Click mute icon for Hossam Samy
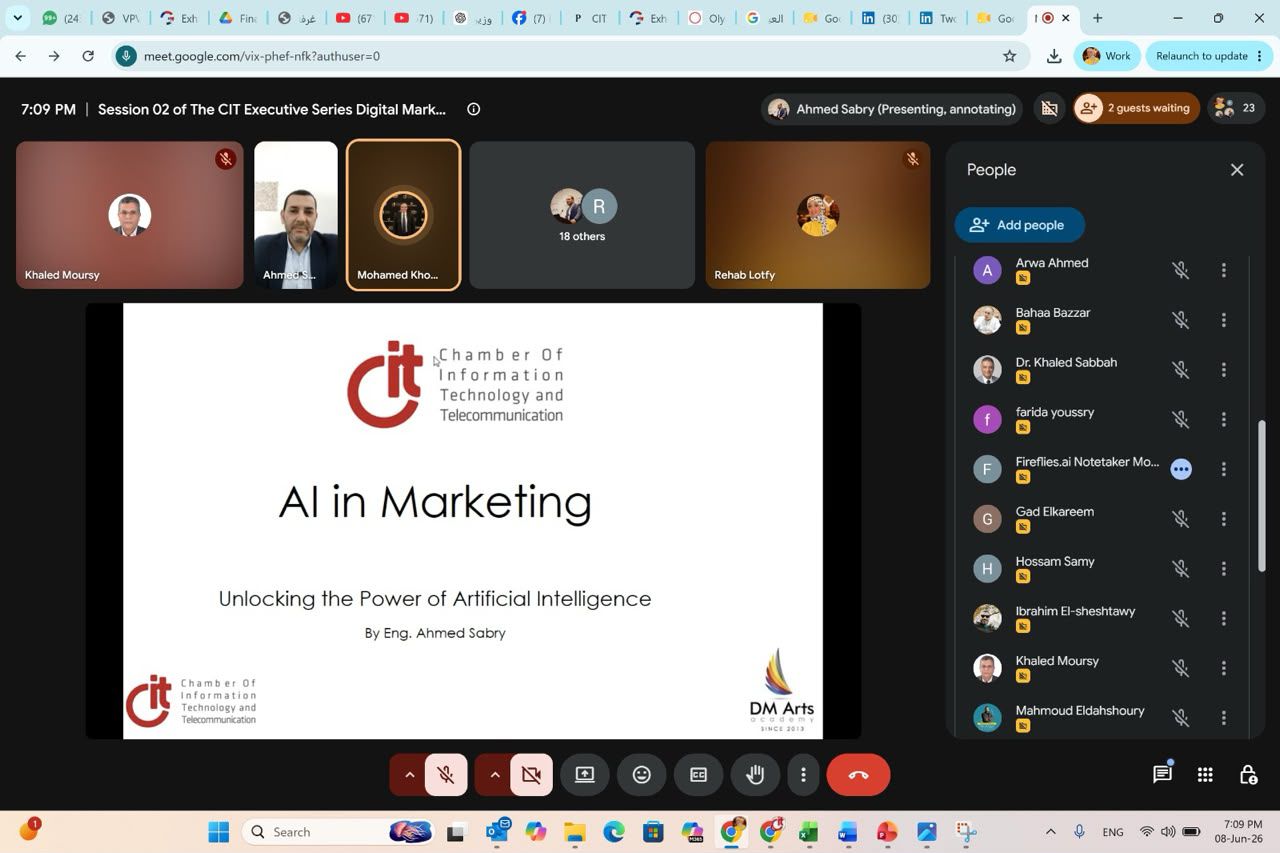This screenshot has height=853, width=1280. tap(1181, 568)
